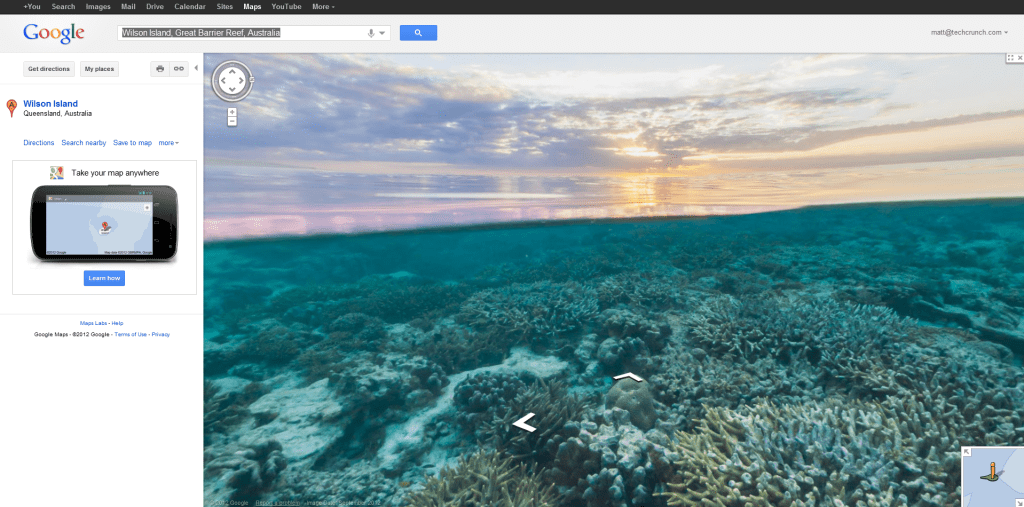Open Mail in the top bar
Screen dimensions: 1024x507
[129, 7]
